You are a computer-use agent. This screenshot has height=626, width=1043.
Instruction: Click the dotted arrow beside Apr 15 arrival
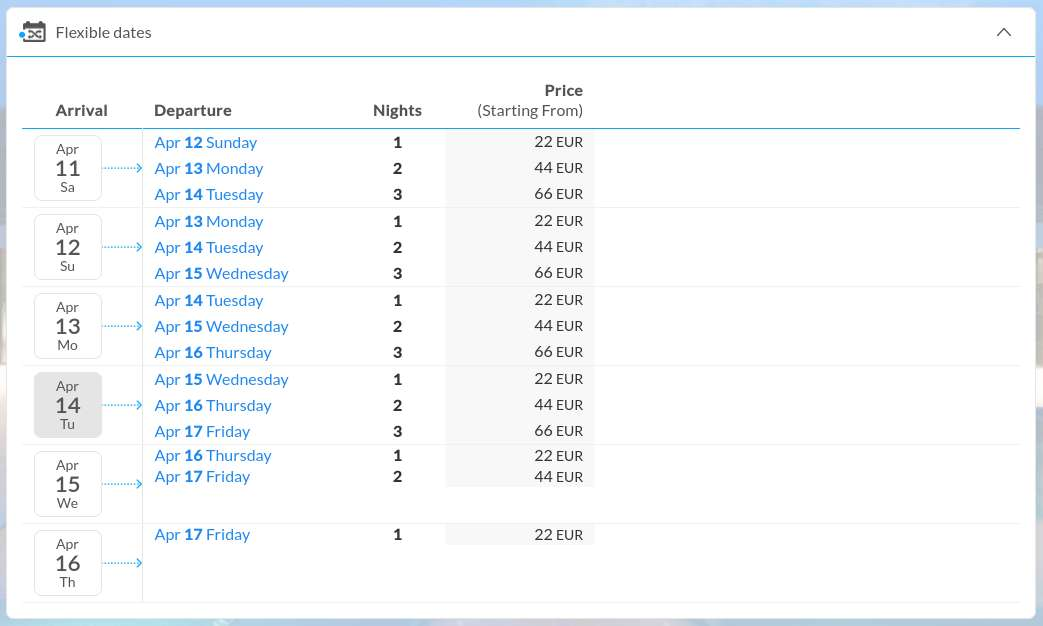click(123, 484)
